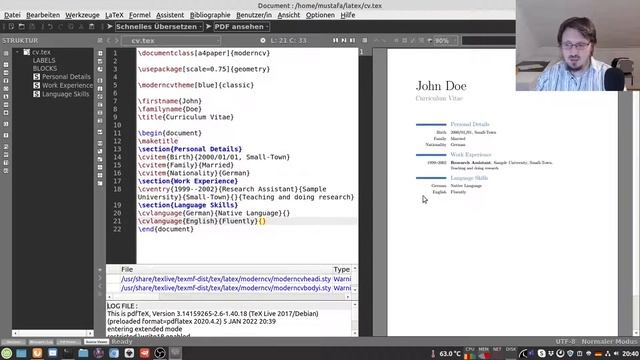Click the PDF search input field
Image resolution: width=640 pixels, height=360 pixels.
tap(489, 40)
